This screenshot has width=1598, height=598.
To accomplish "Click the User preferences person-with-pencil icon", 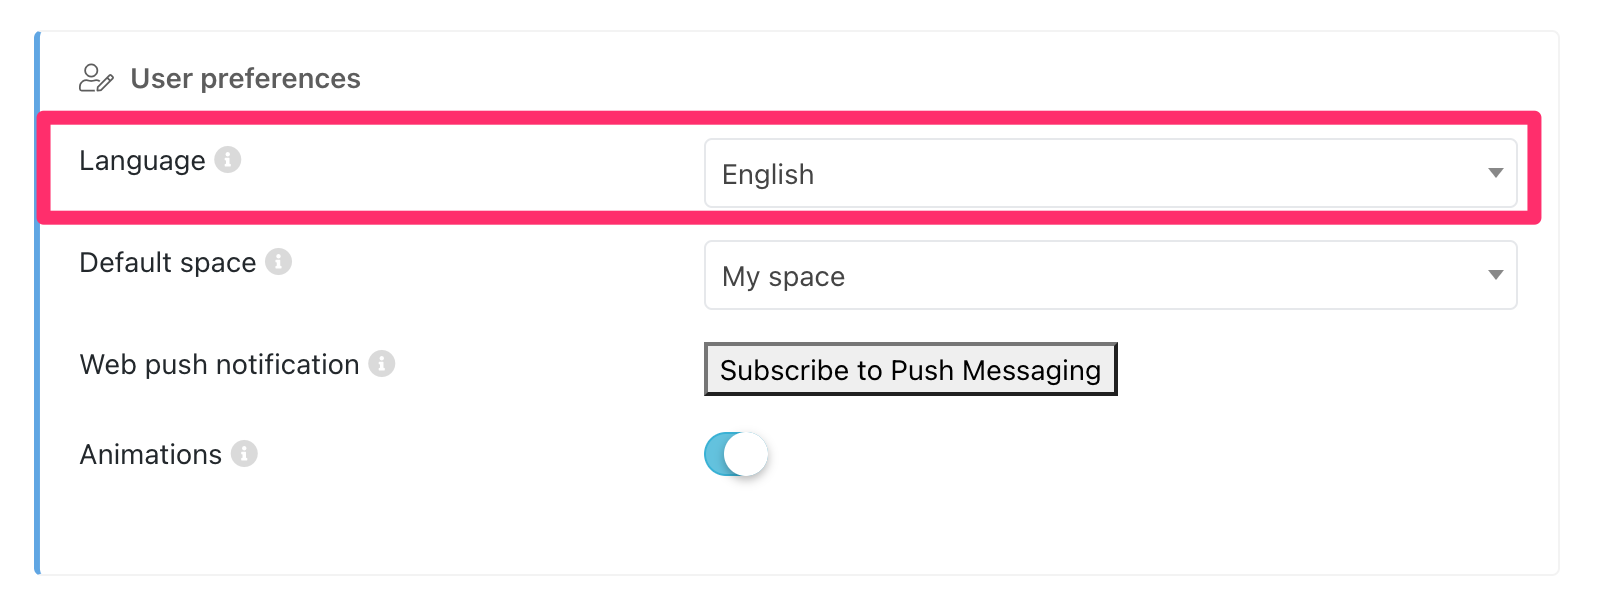I will [x=97, y=77].
